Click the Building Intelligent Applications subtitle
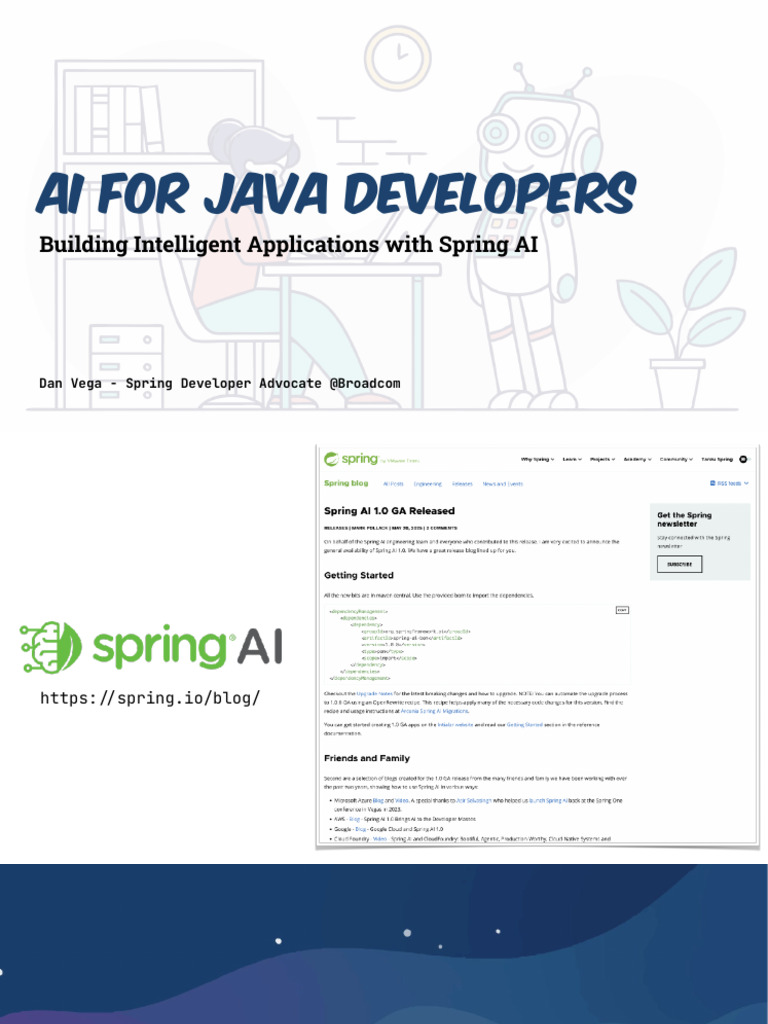Image resolution: width=768 pixels, height=1024 pixels. 289,244
